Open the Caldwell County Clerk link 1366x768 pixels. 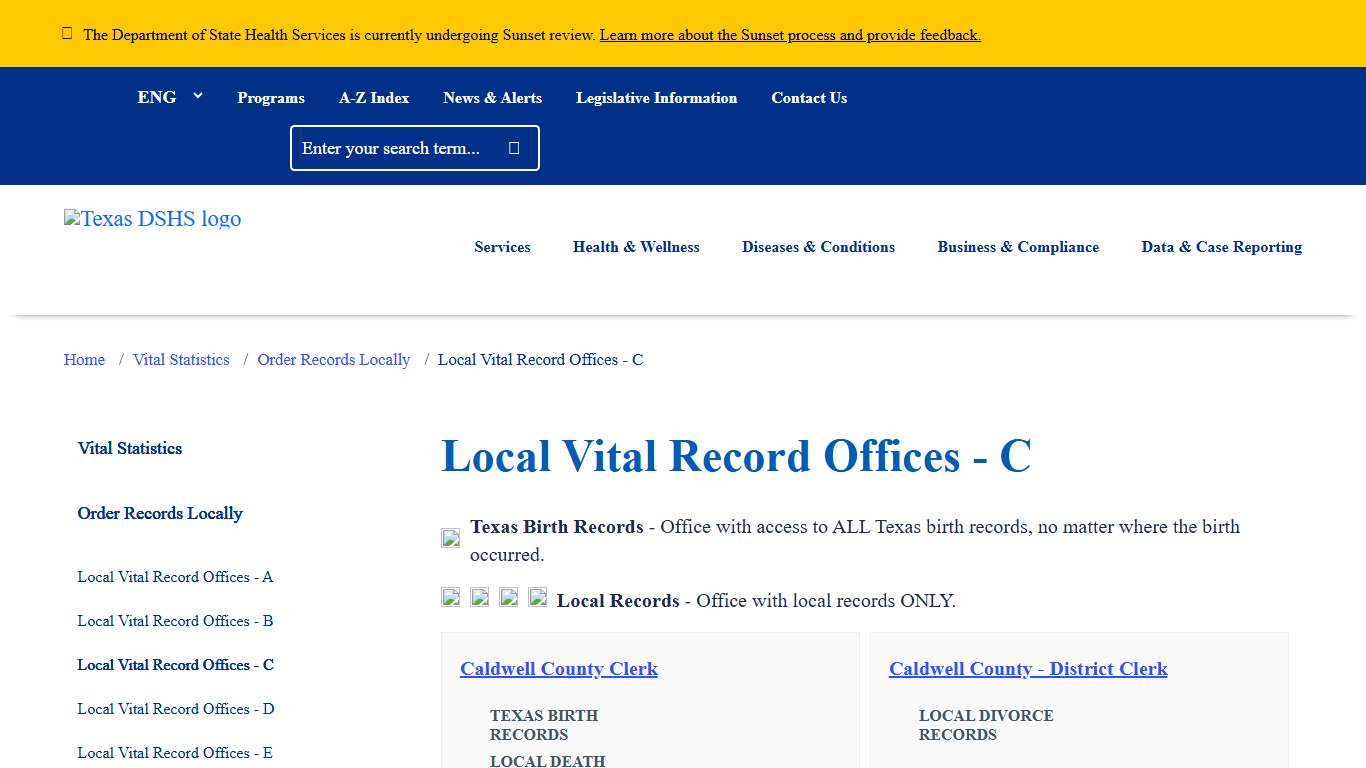click(x=558, y=669)
